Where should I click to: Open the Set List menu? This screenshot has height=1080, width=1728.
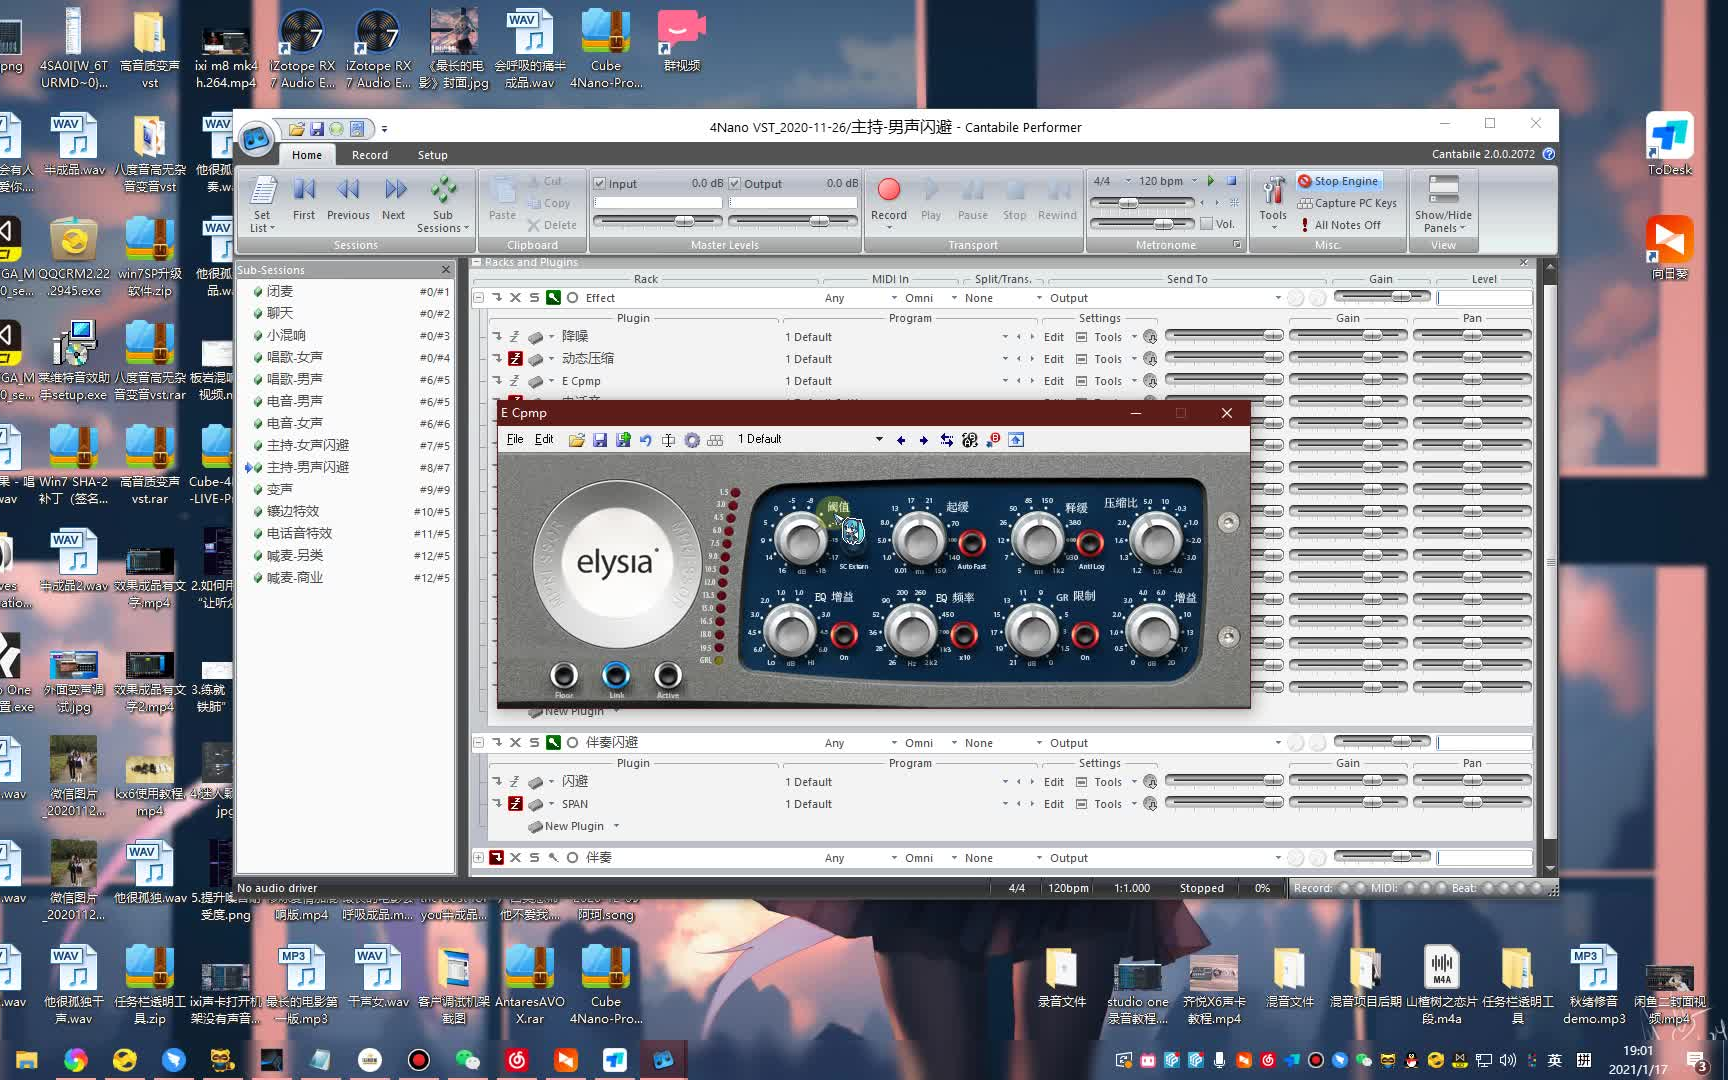[262, 205]
